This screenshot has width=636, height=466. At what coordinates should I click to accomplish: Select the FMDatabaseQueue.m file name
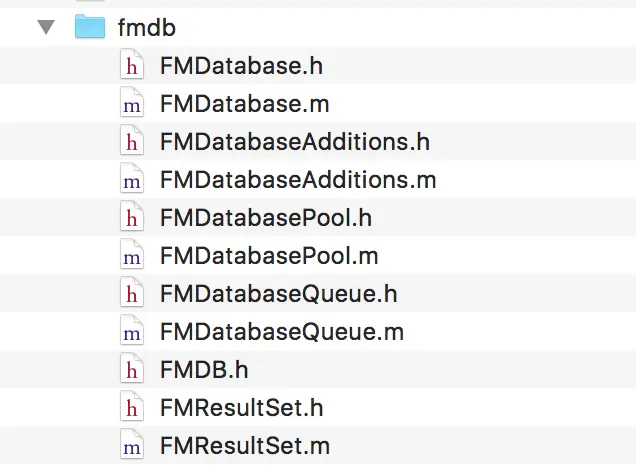tap(282, 332)
